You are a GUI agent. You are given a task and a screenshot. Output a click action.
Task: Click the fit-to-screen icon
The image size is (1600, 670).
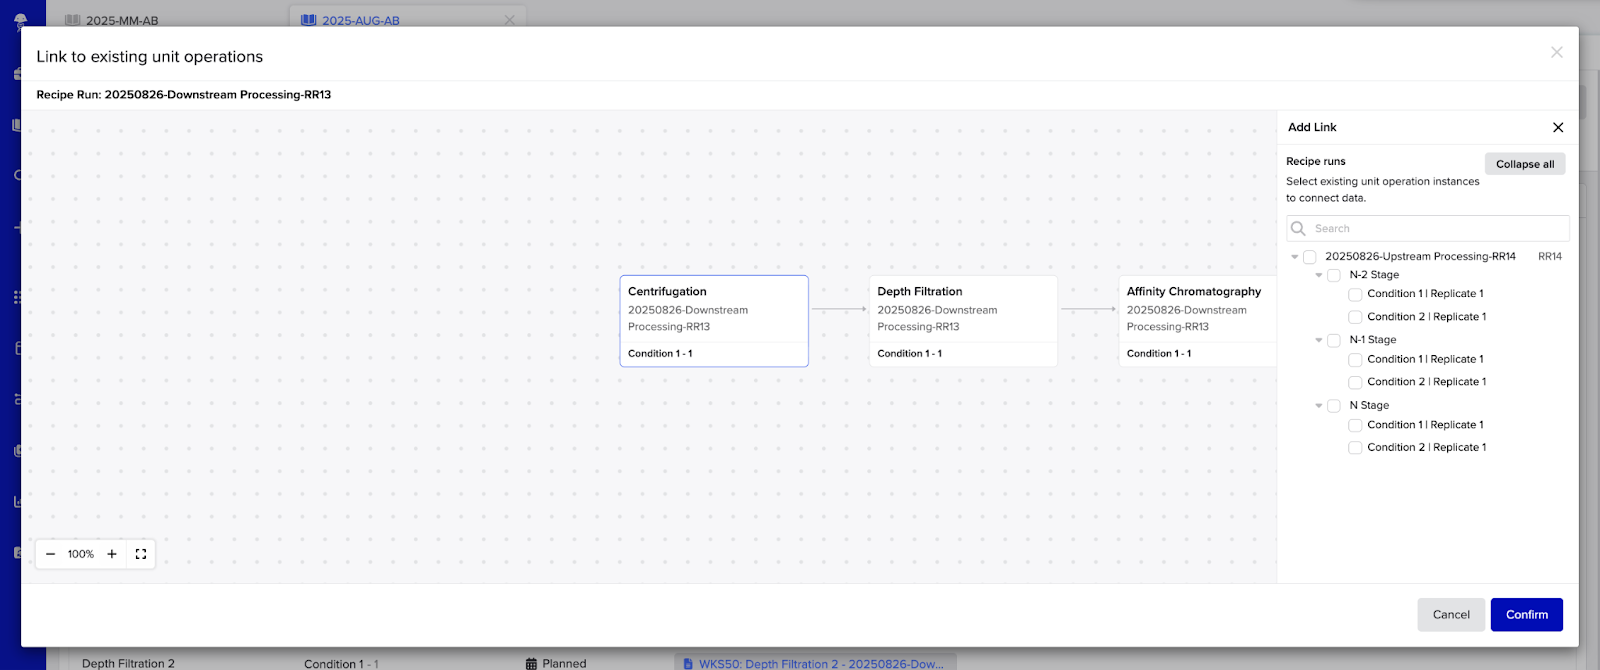(x=141, y=554)
